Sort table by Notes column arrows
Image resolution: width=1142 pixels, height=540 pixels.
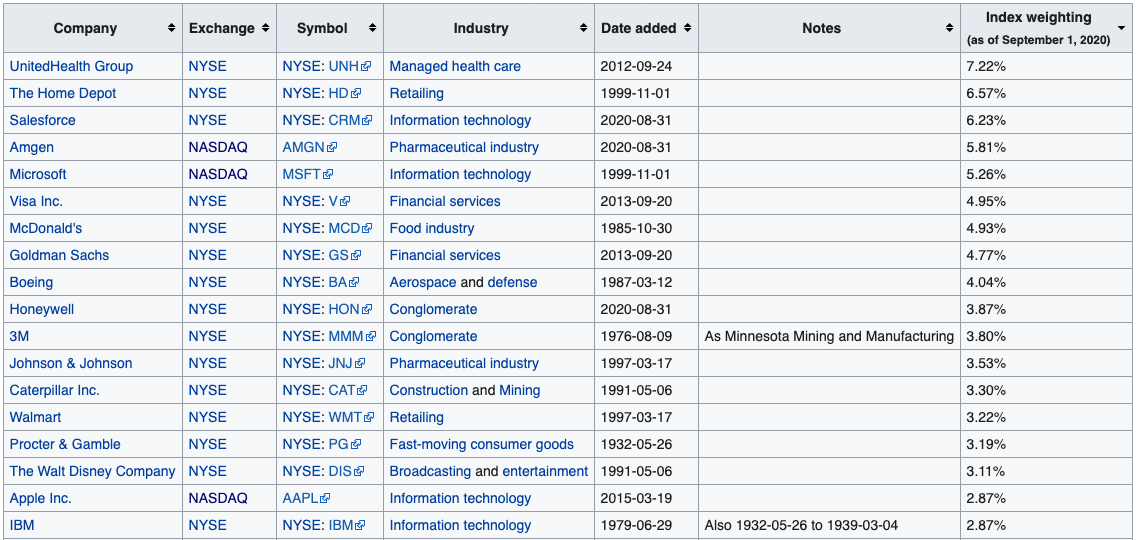949,28
